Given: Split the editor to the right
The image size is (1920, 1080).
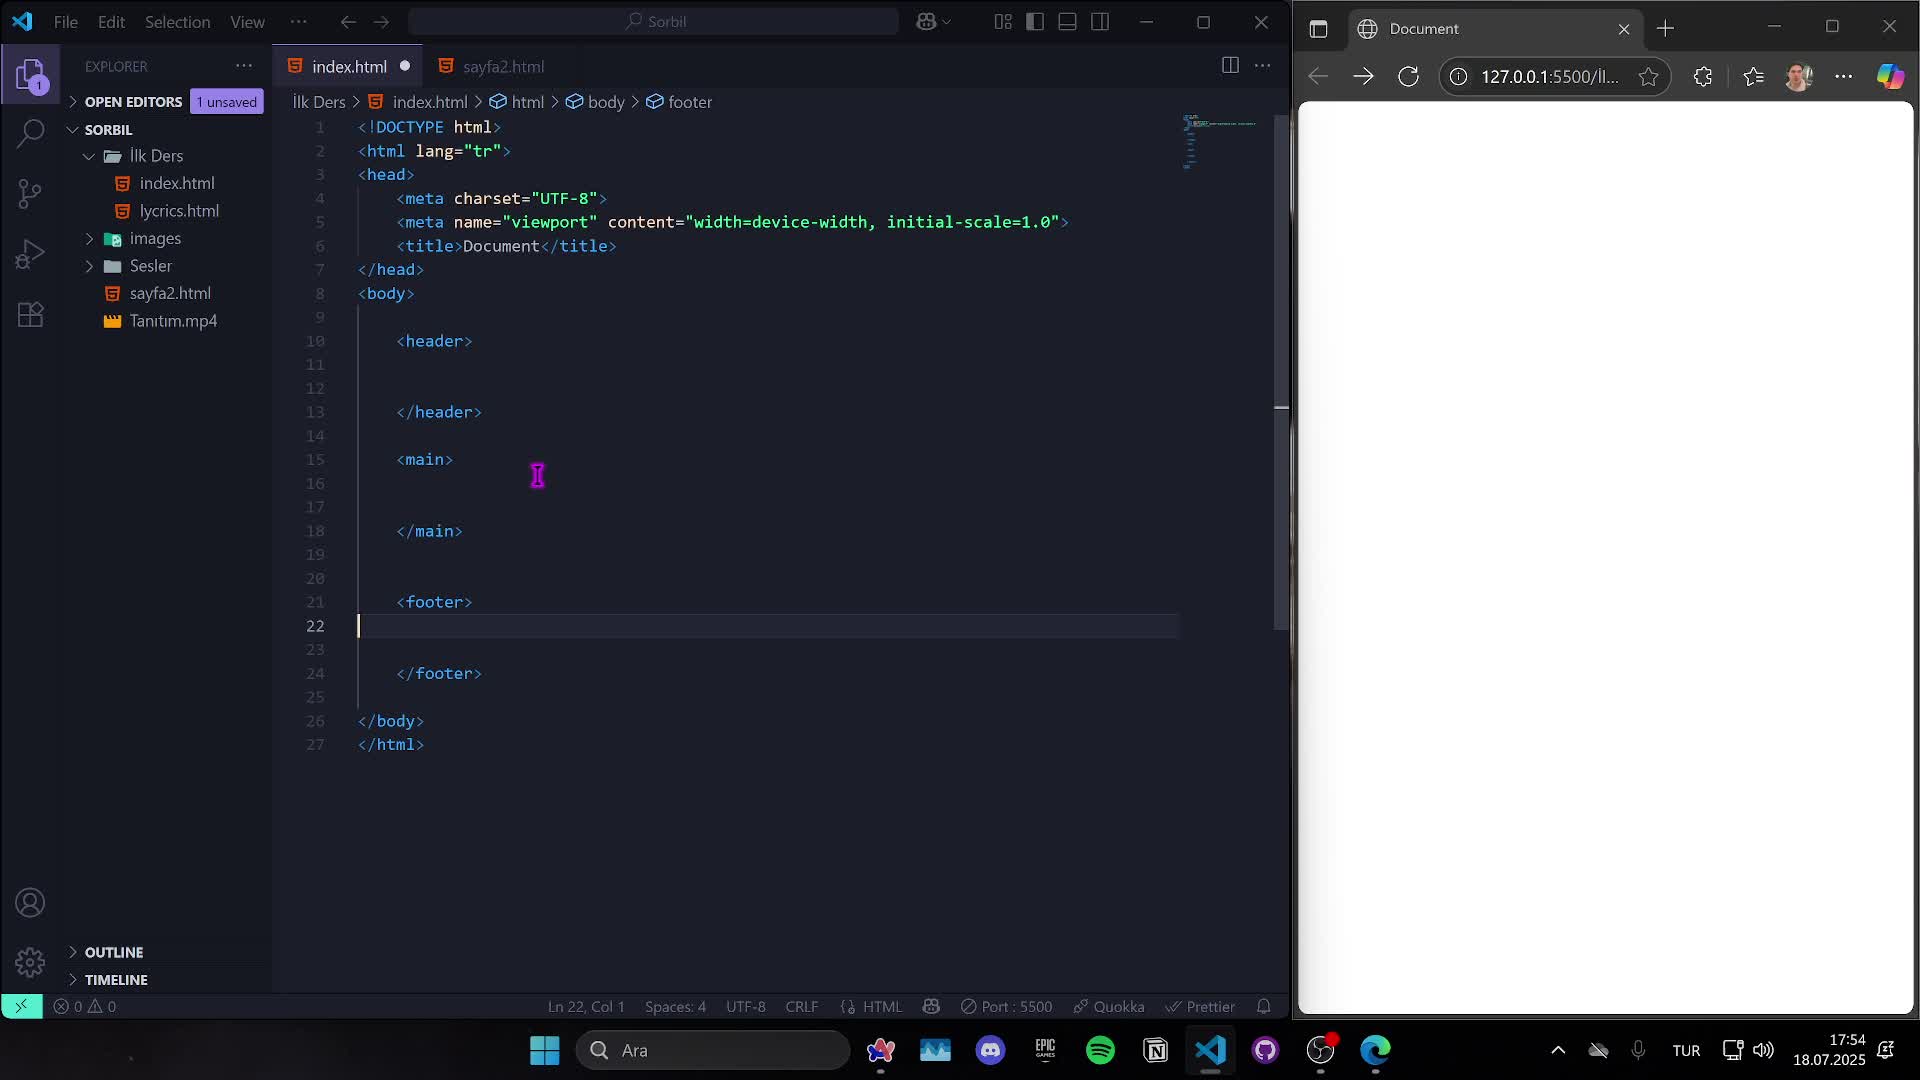Looking at the screenshot, I should [x=1230, y=65].
